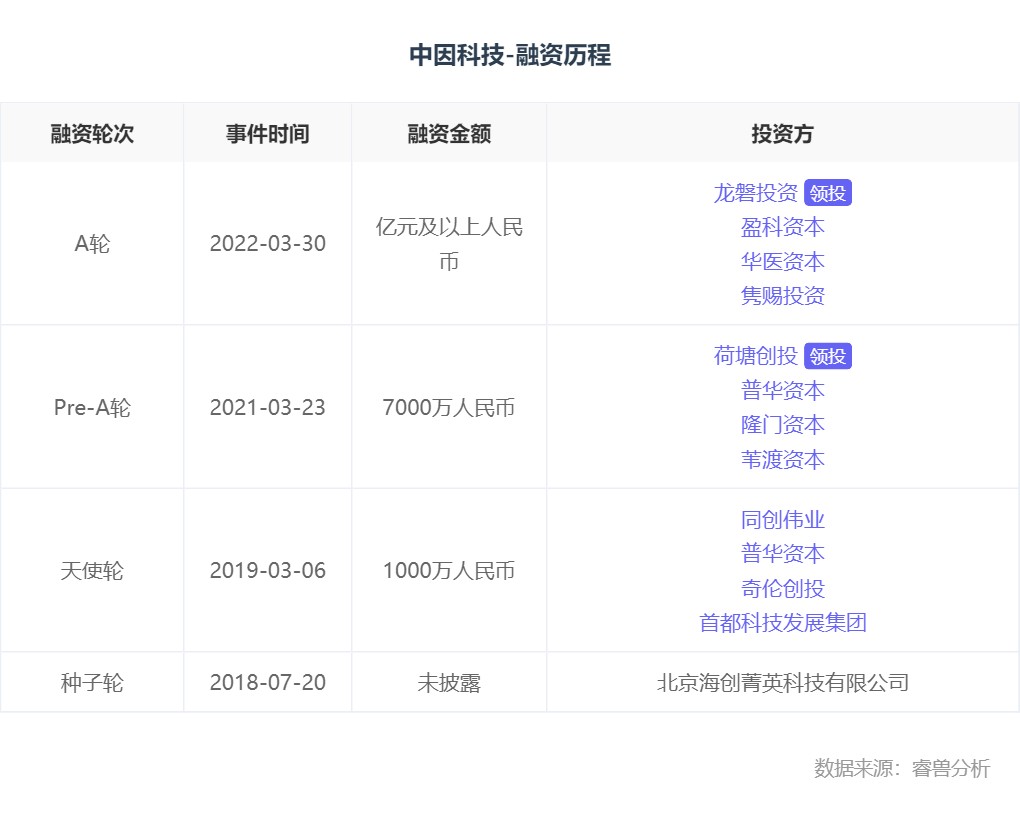Click the 数据来源：睿兽分析 source text
1020x822 pixels.
[x=901, y=768]
